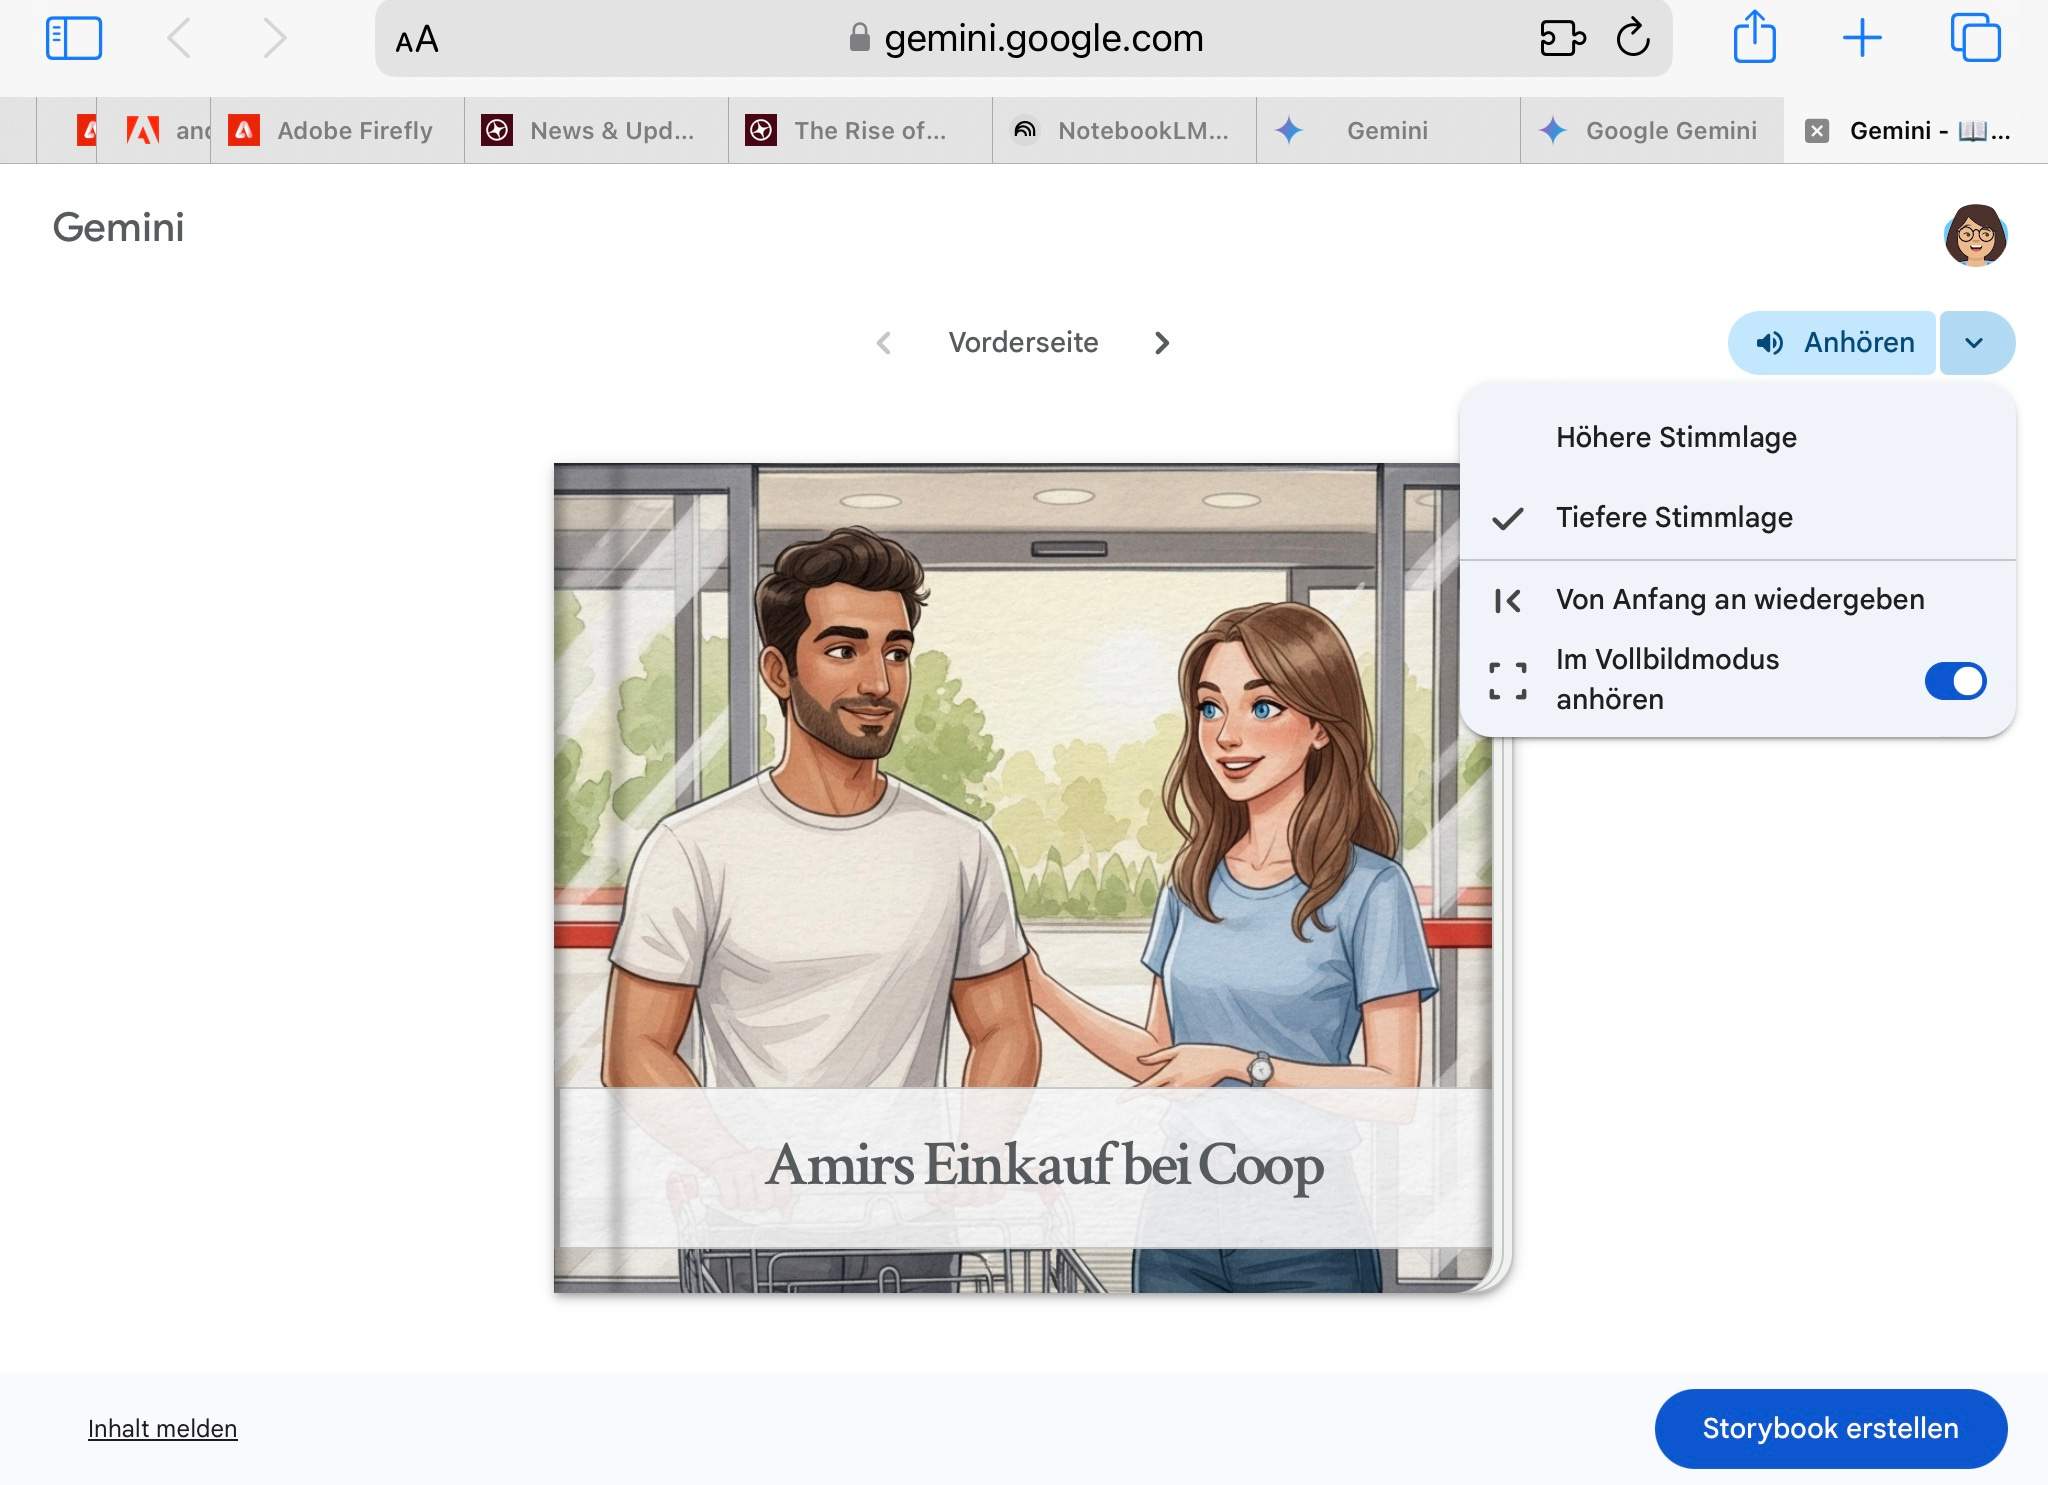2048x1485 pixels.
Task: Select Höhere Stimmlage voice option
Action: pyautogui.click(x=1676, y=438)
